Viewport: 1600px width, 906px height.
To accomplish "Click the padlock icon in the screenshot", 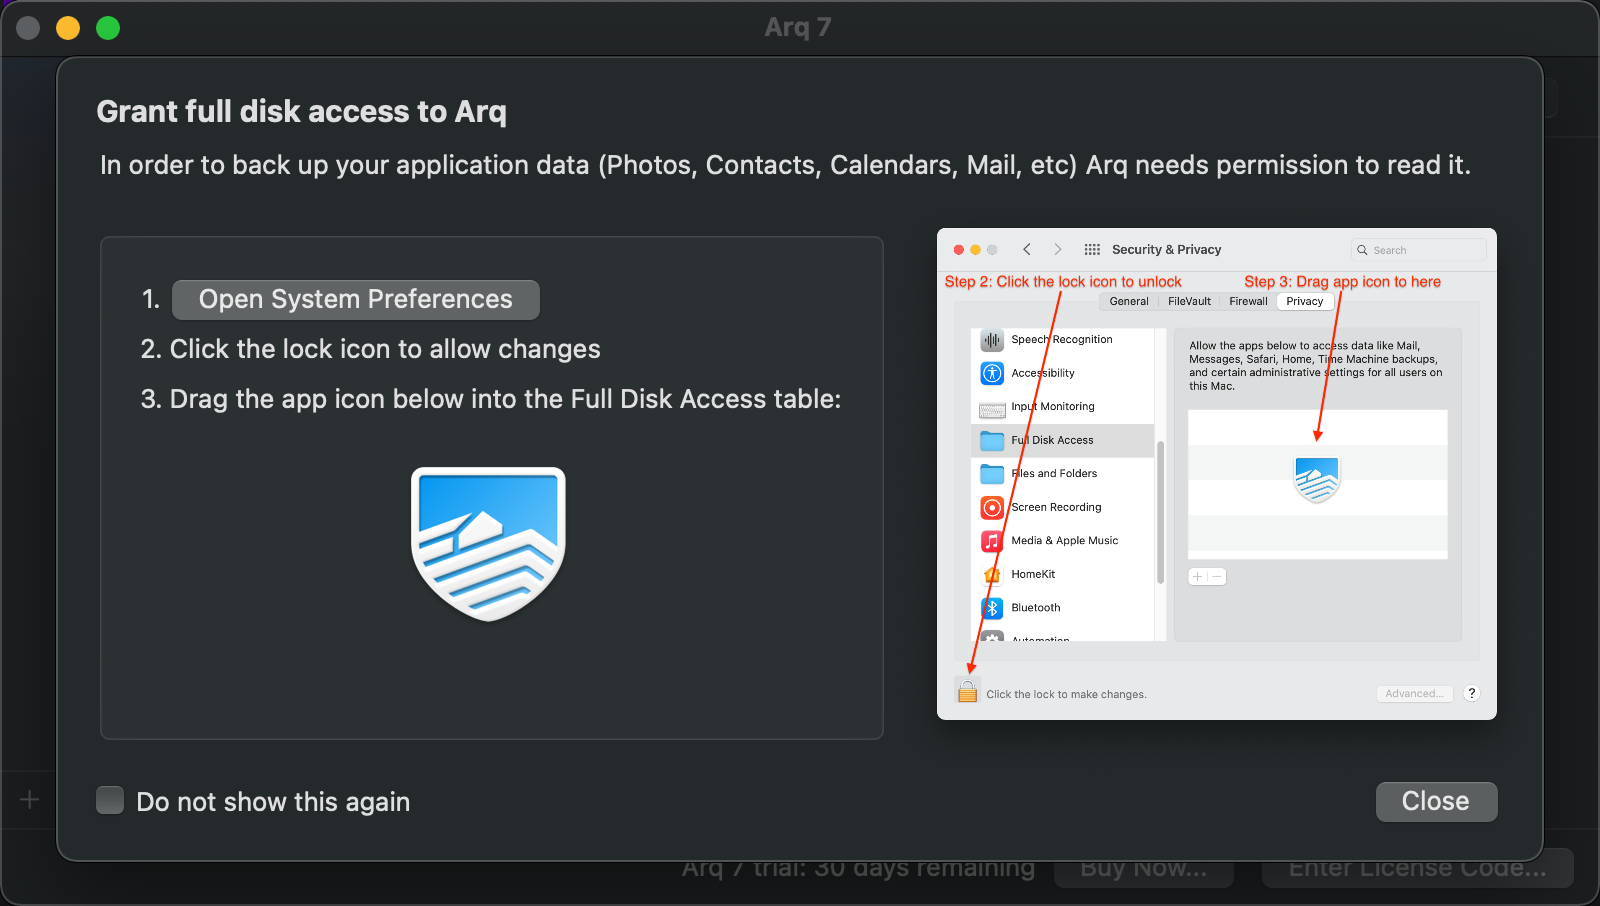I will (x=967, y=691).
